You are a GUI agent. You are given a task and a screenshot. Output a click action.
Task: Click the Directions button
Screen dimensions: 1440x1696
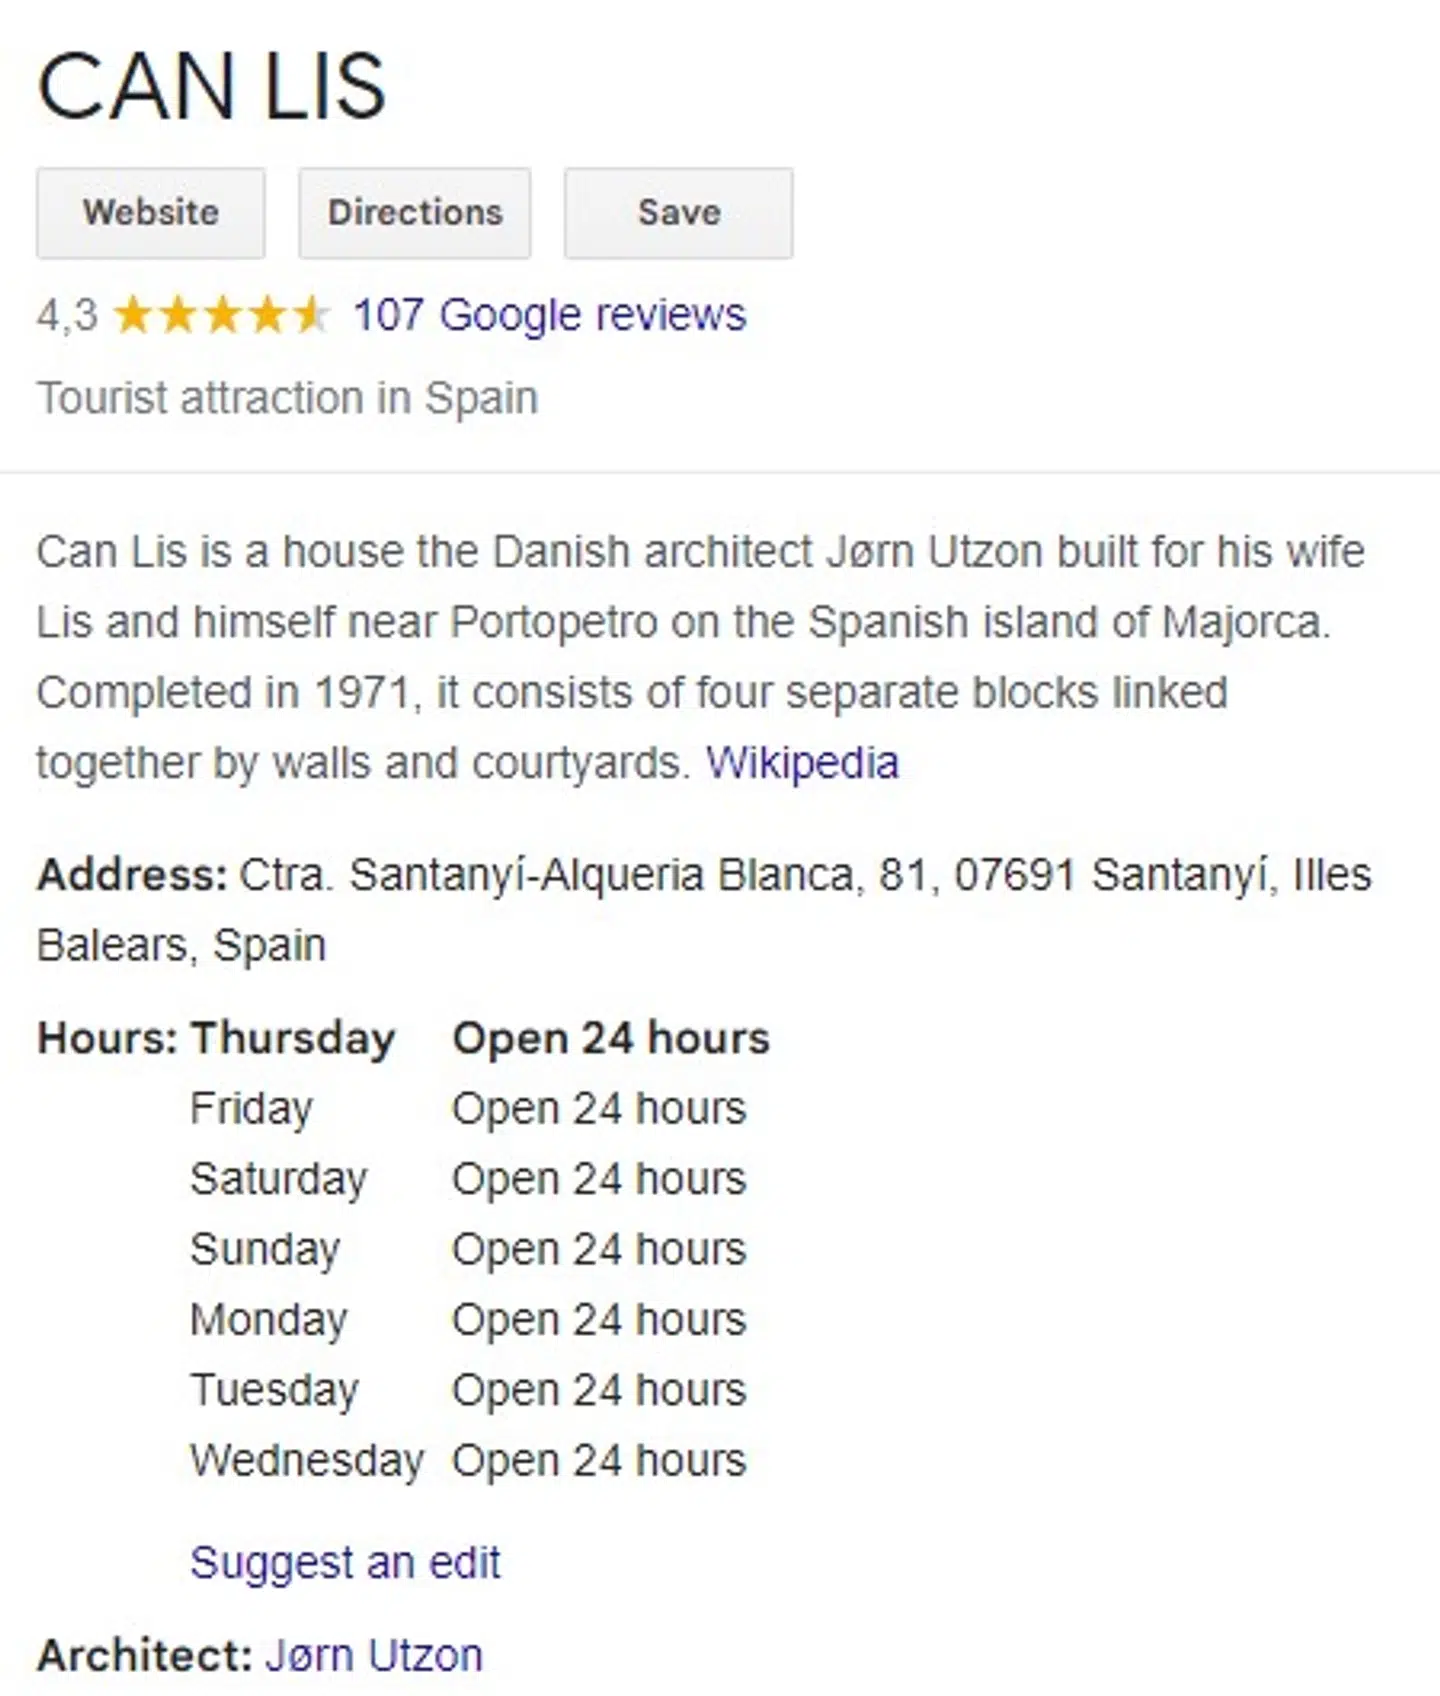[415, 213]
